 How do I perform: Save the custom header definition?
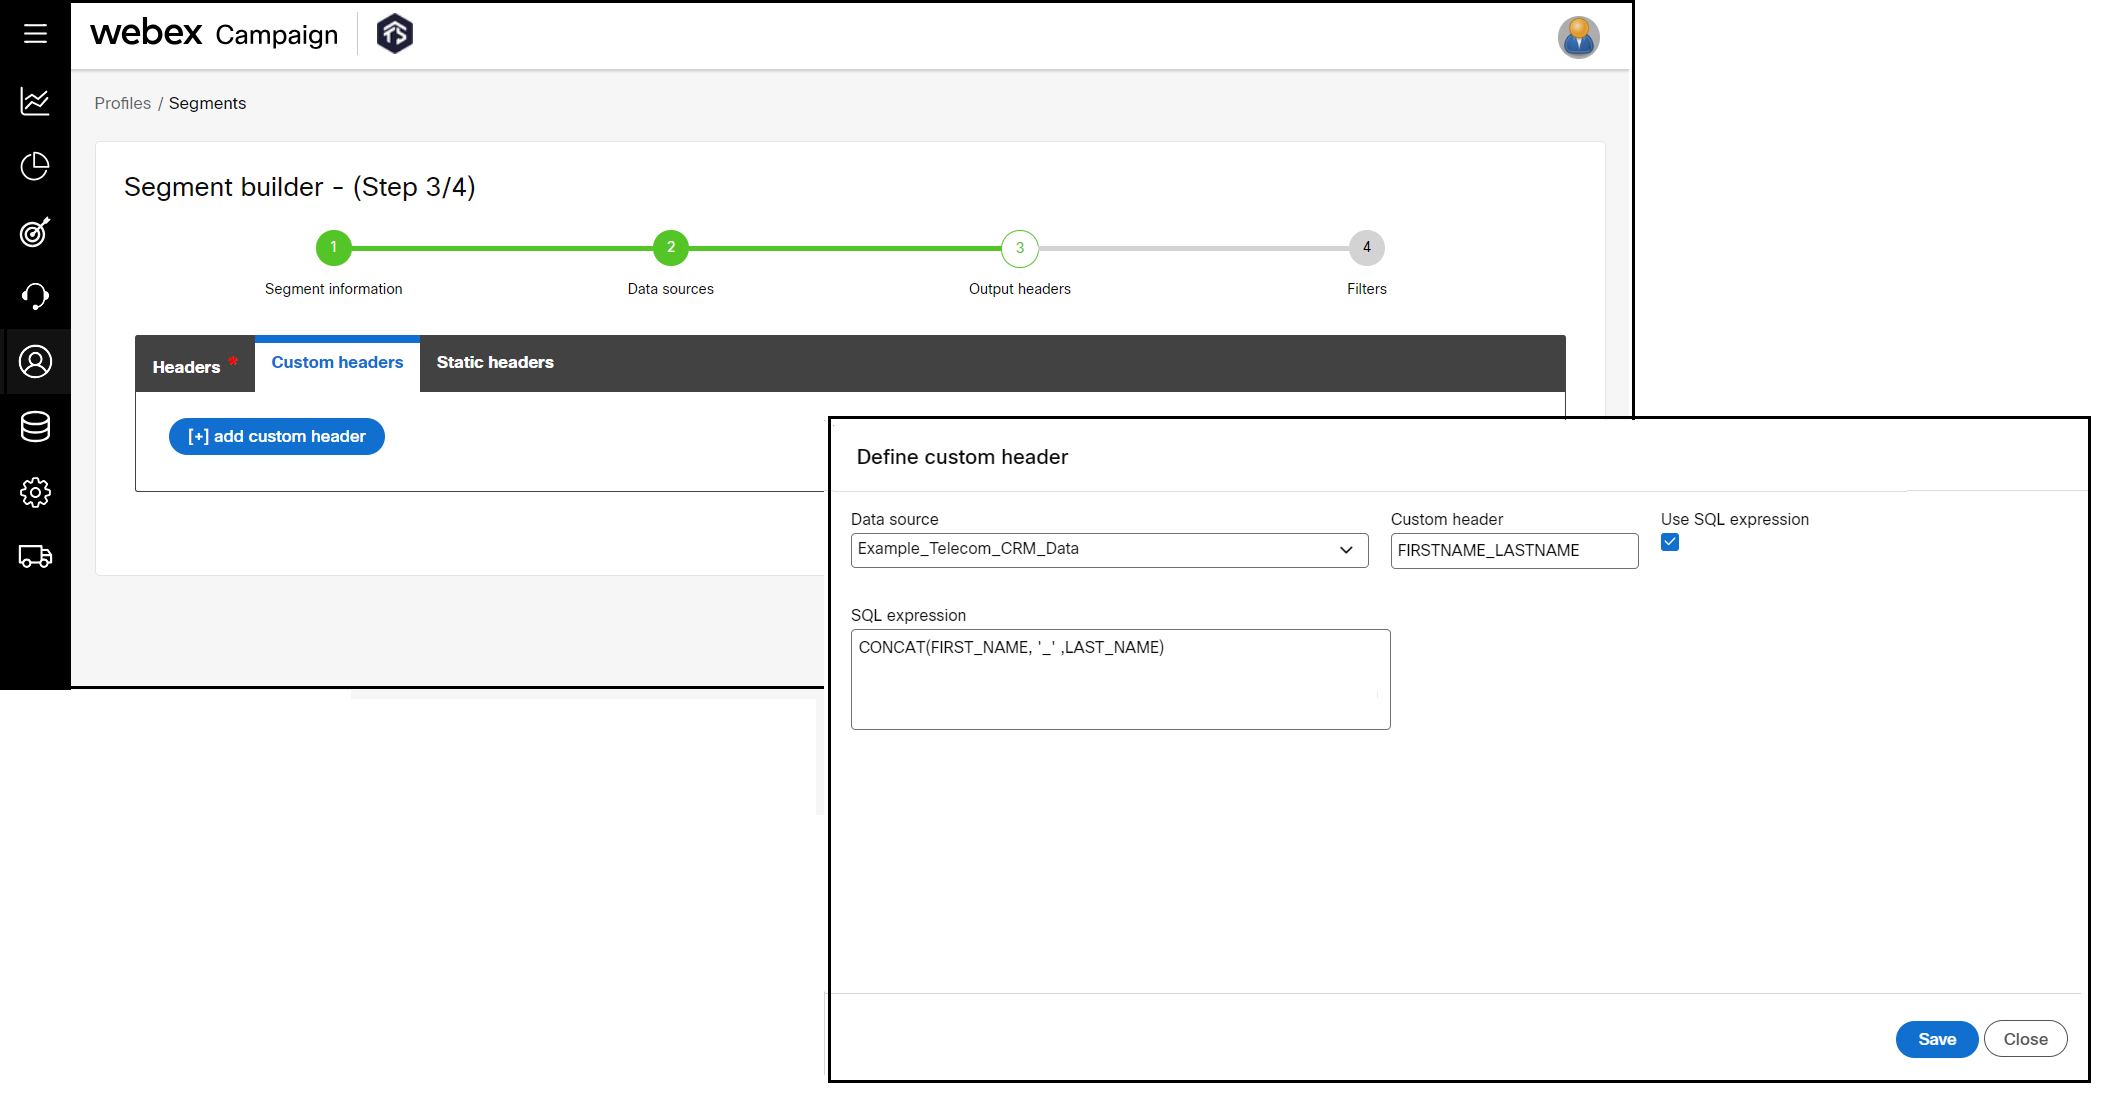point(1936,1039)
